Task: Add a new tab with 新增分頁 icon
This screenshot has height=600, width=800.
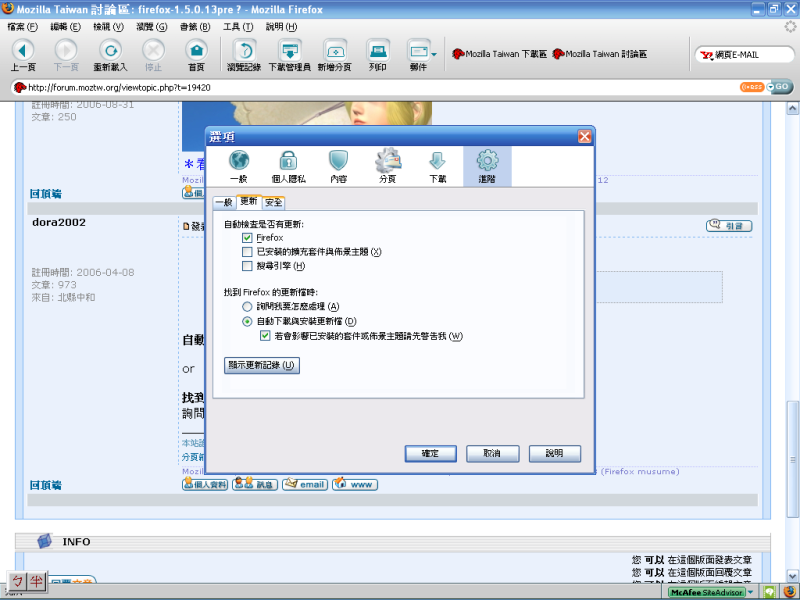Action: click(x=335, y=55)
